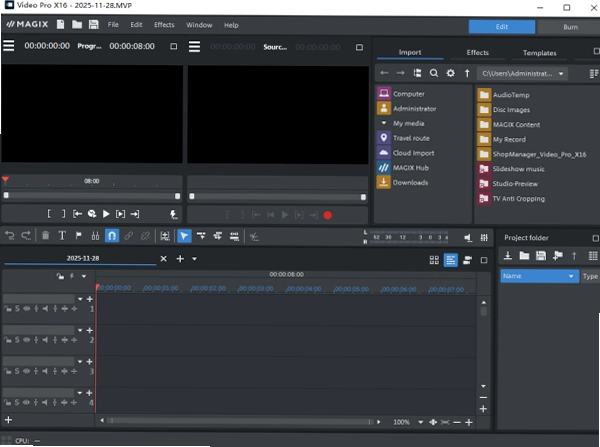Open the Name column dropdown in Project folder
600x447 pixels.
[571, 276]
